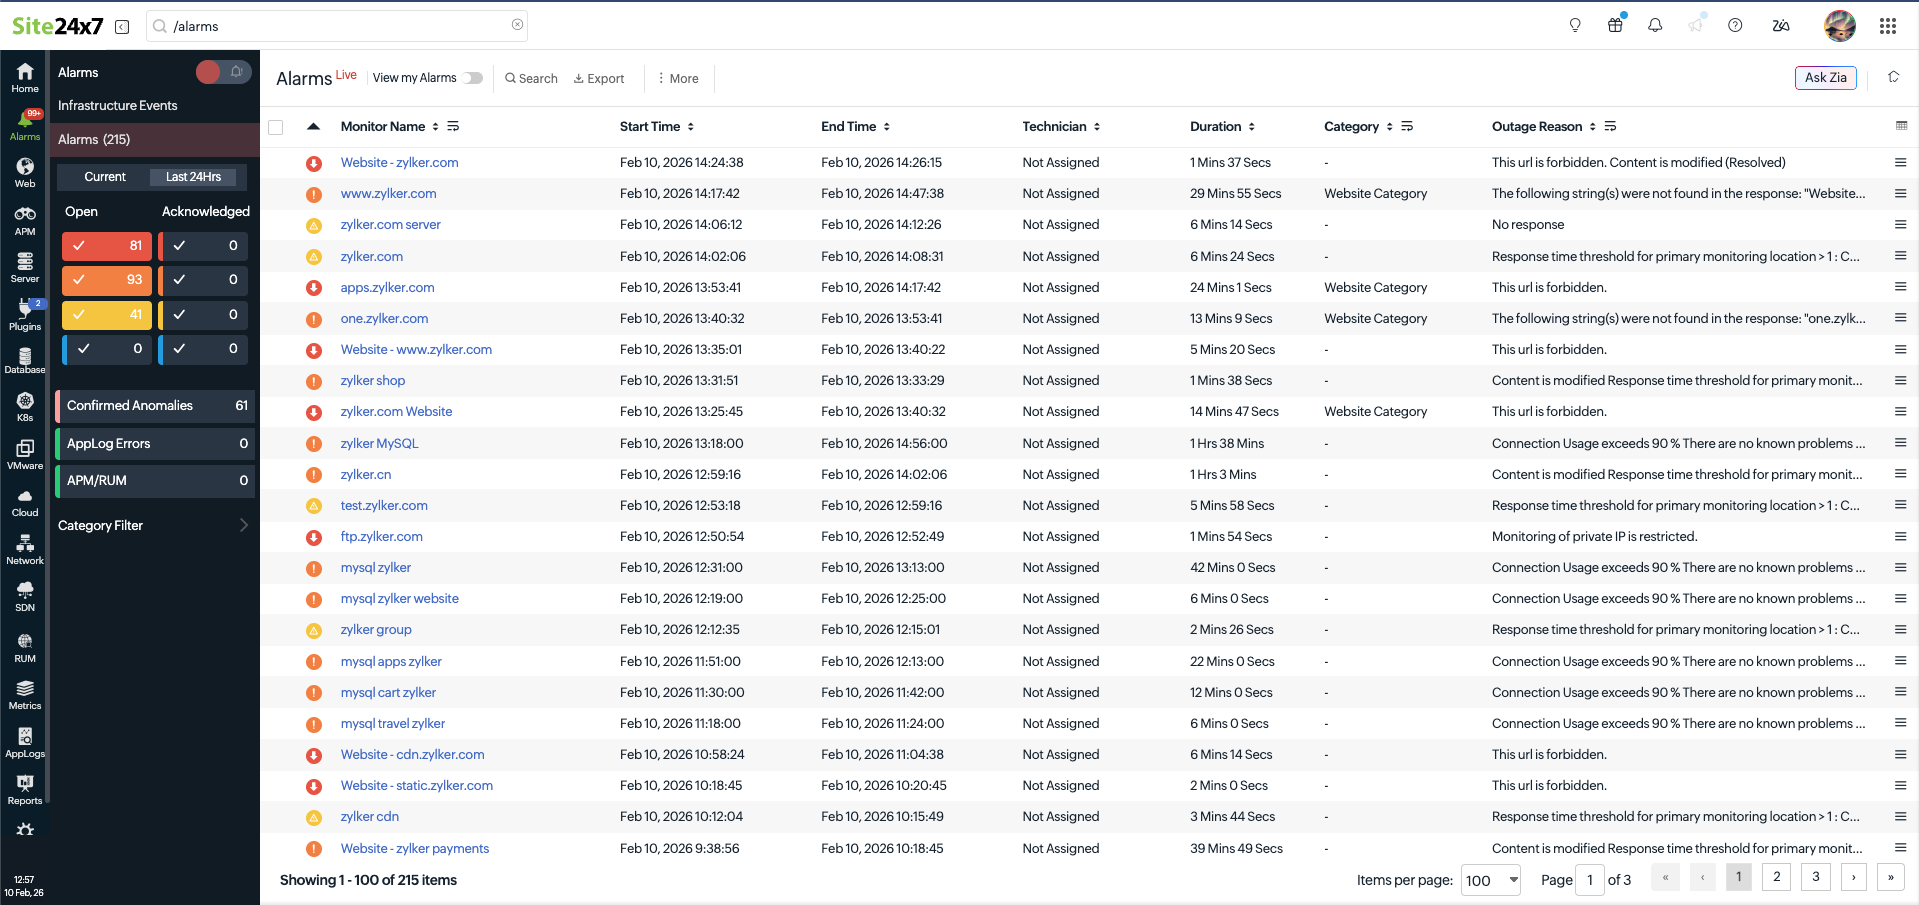1919x905 pixels.
Task: Expand the Category Filter section
Action: (155, 525)
